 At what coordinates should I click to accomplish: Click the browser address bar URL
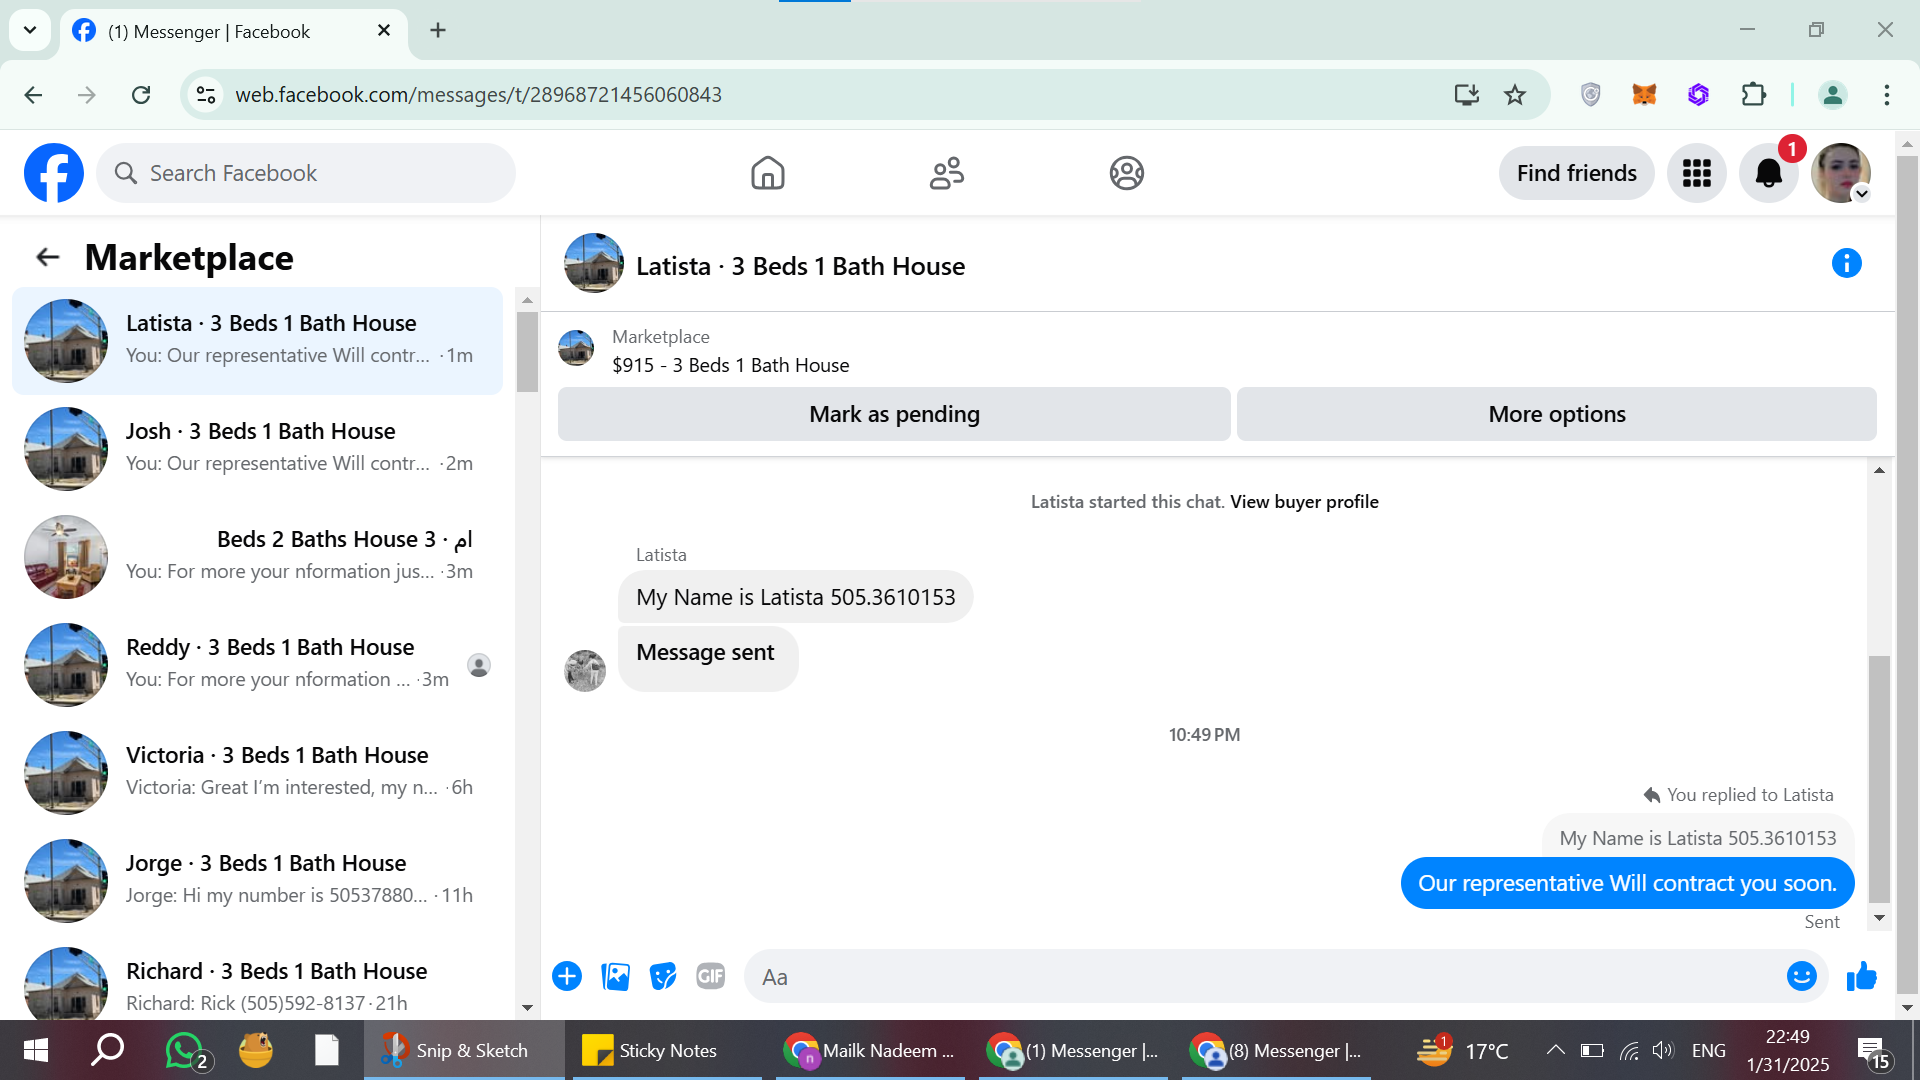[x=478, y=95]
